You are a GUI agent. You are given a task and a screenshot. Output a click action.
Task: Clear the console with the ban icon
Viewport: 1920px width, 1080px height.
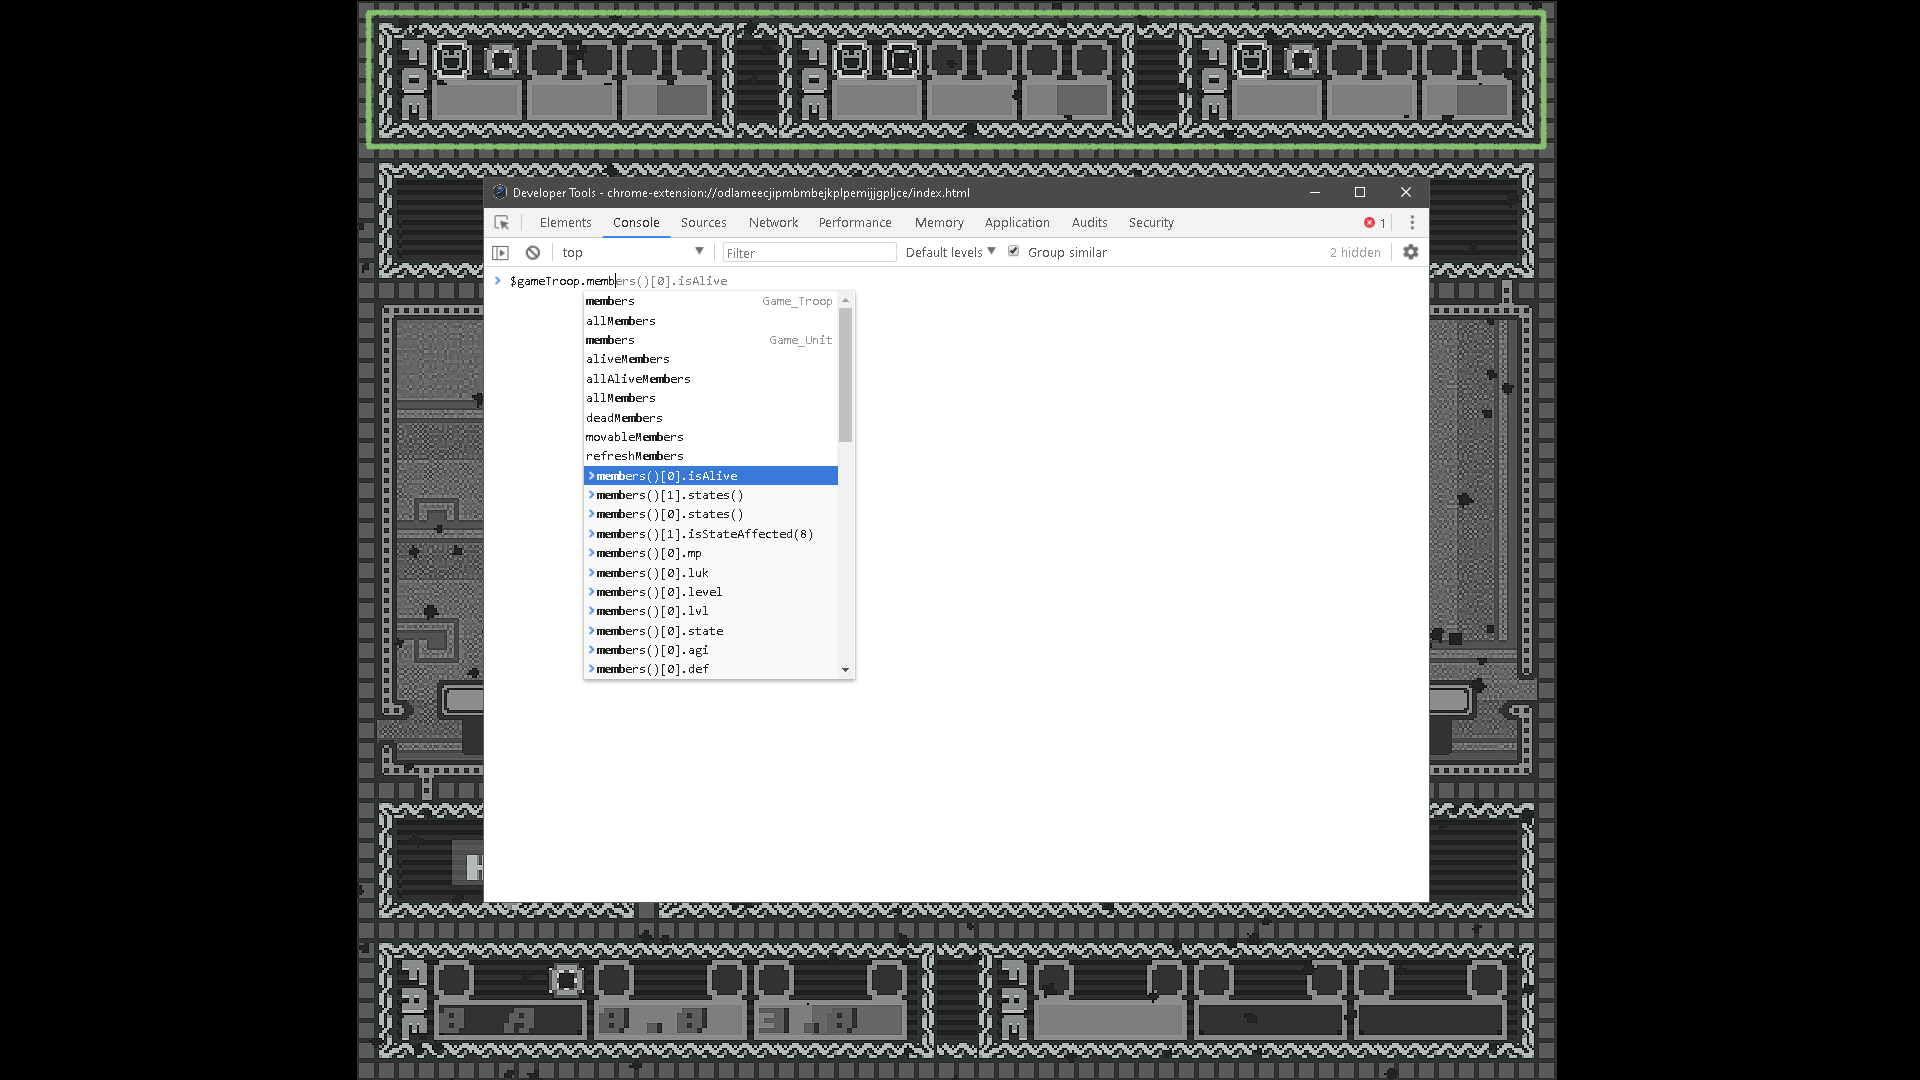[x=533, y=253]
